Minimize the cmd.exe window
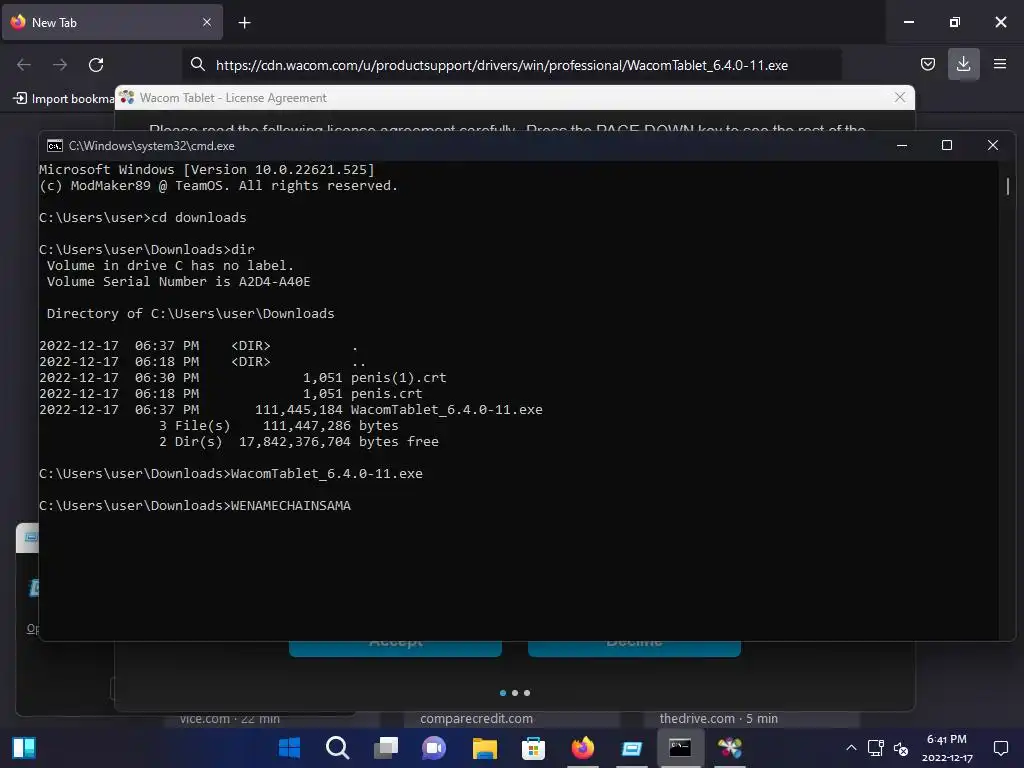Screen dimensions: 1024x768 pyautogui.click(x=902, y=145)
